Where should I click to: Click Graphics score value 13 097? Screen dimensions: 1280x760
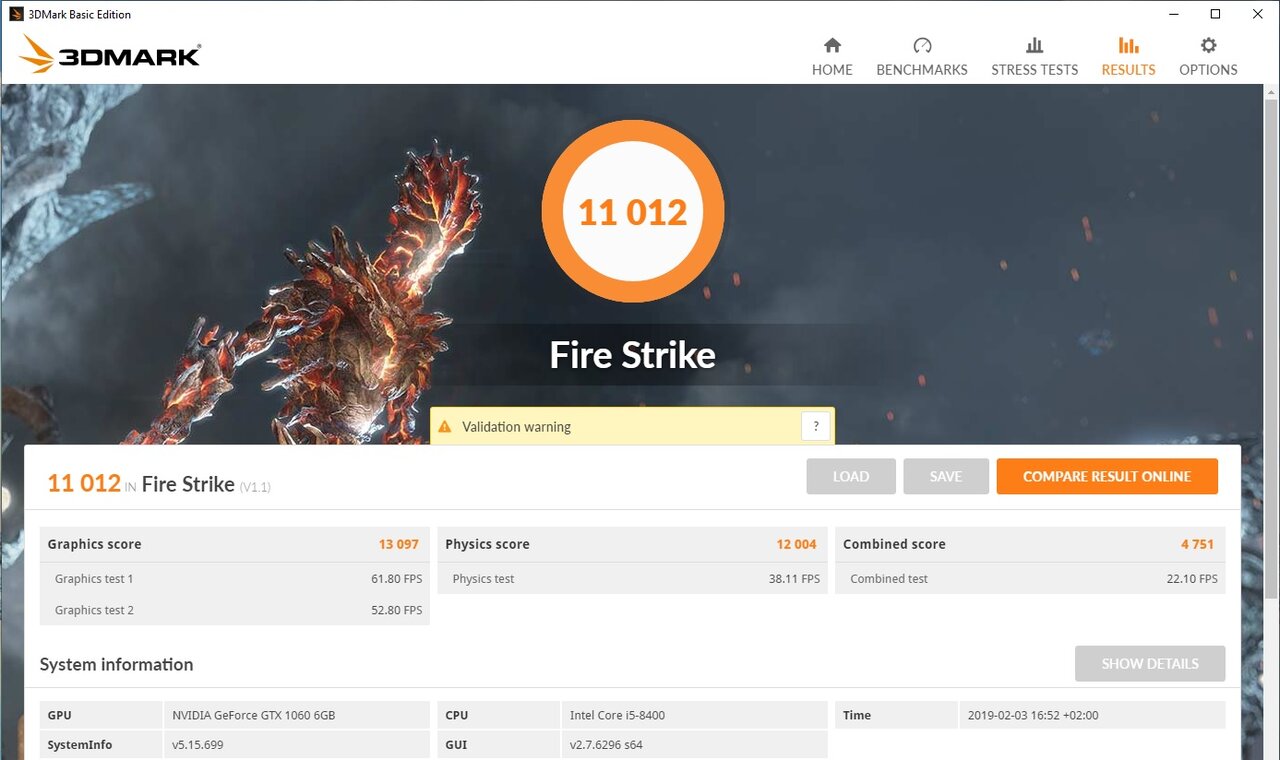399,544
